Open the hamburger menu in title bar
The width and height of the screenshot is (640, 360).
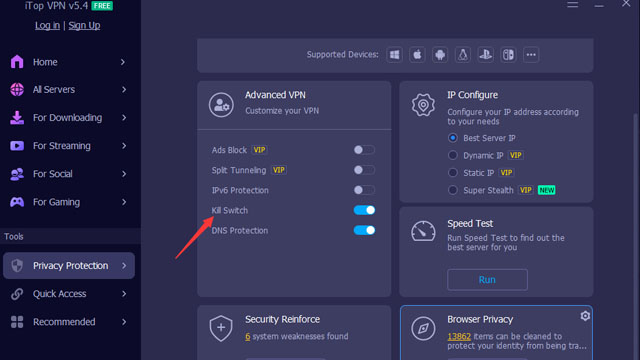pyautogui.click(x=573, y=4)
